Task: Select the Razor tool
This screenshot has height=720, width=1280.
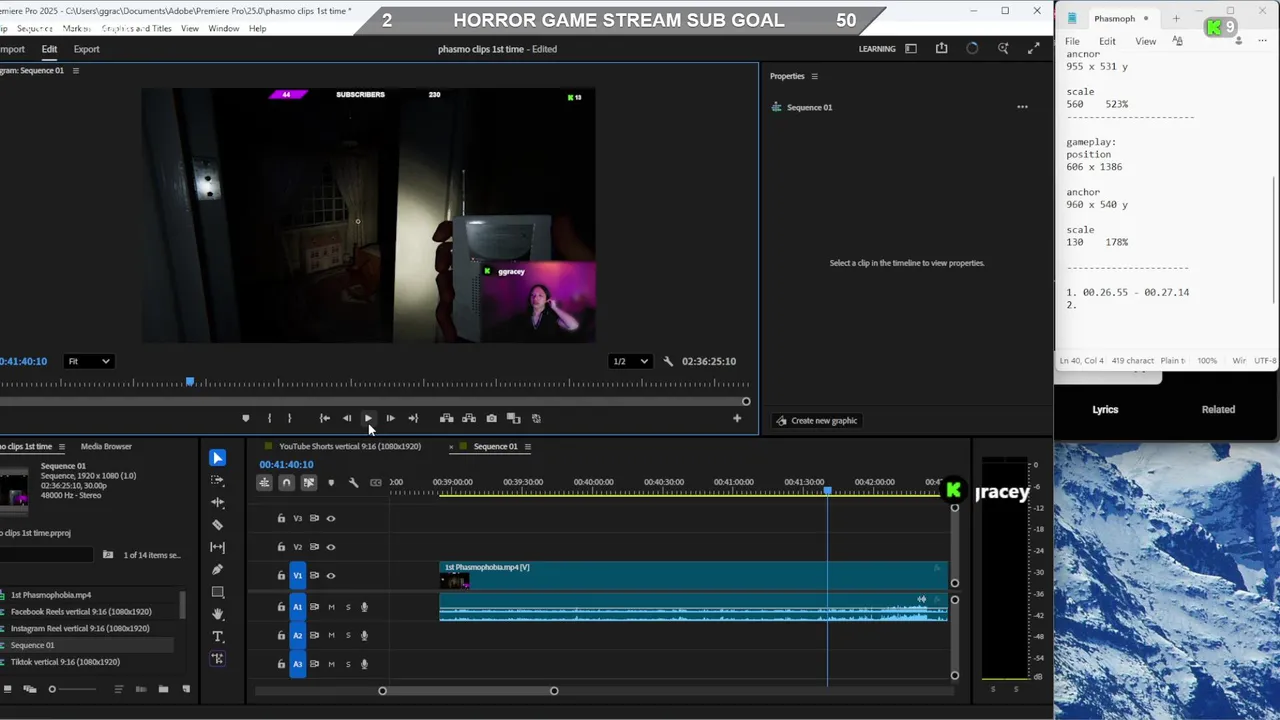Action: pyautogui.click(x=217, y=524)
